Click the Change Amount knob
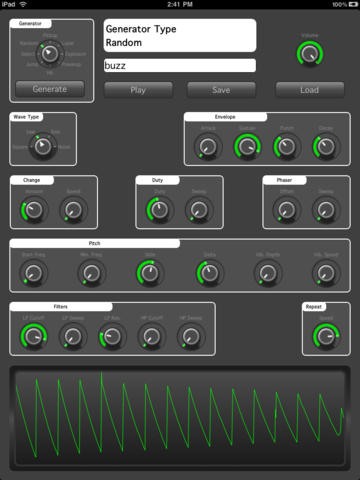The width and height of the screenshot is (360, 480). pos(34,210)
